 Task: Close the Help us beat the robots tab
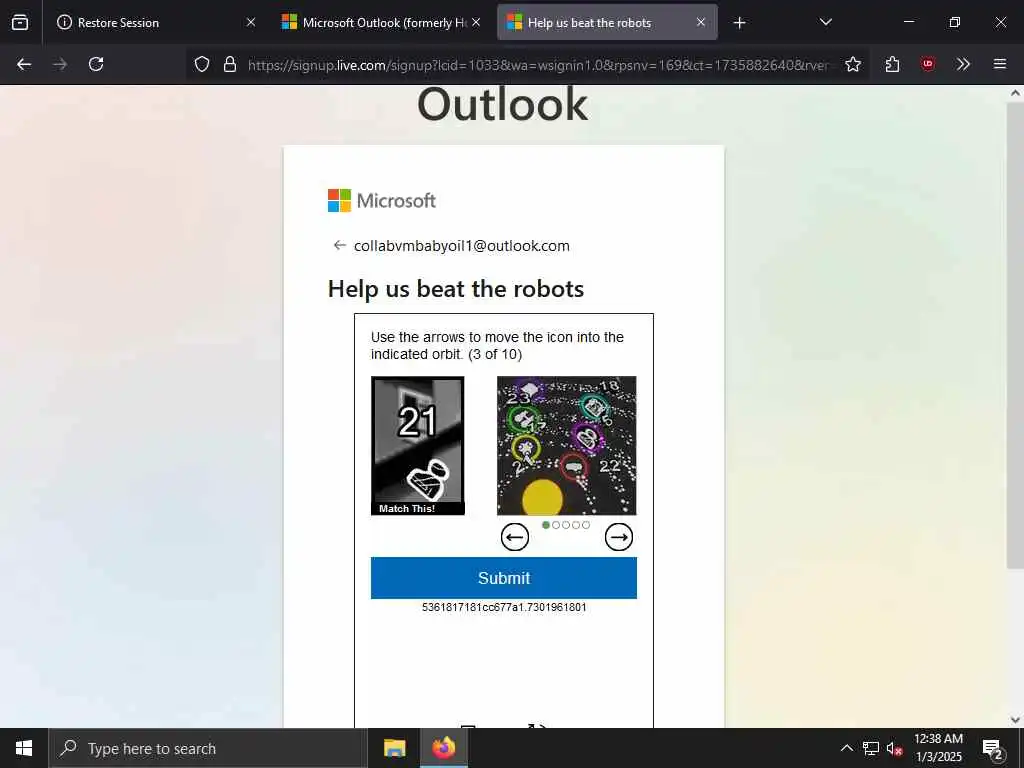tap(701, 22)
